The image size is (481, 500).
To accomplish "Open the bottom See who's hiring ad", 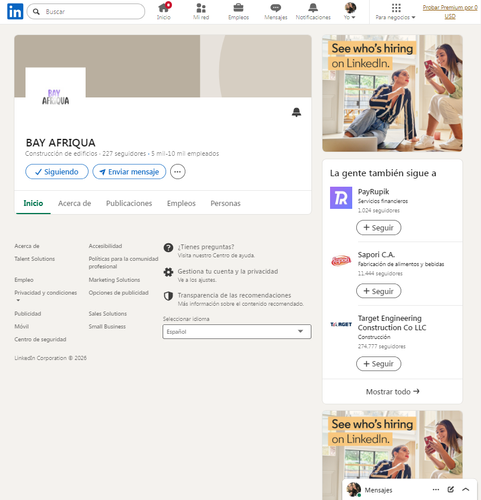I will (392, 455).
